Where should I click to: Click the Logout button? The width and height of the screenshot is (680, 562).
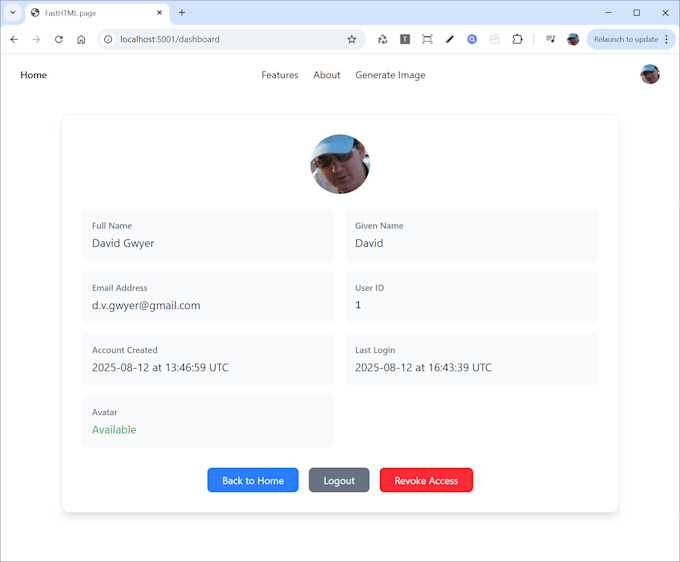[x=339, y=480]
